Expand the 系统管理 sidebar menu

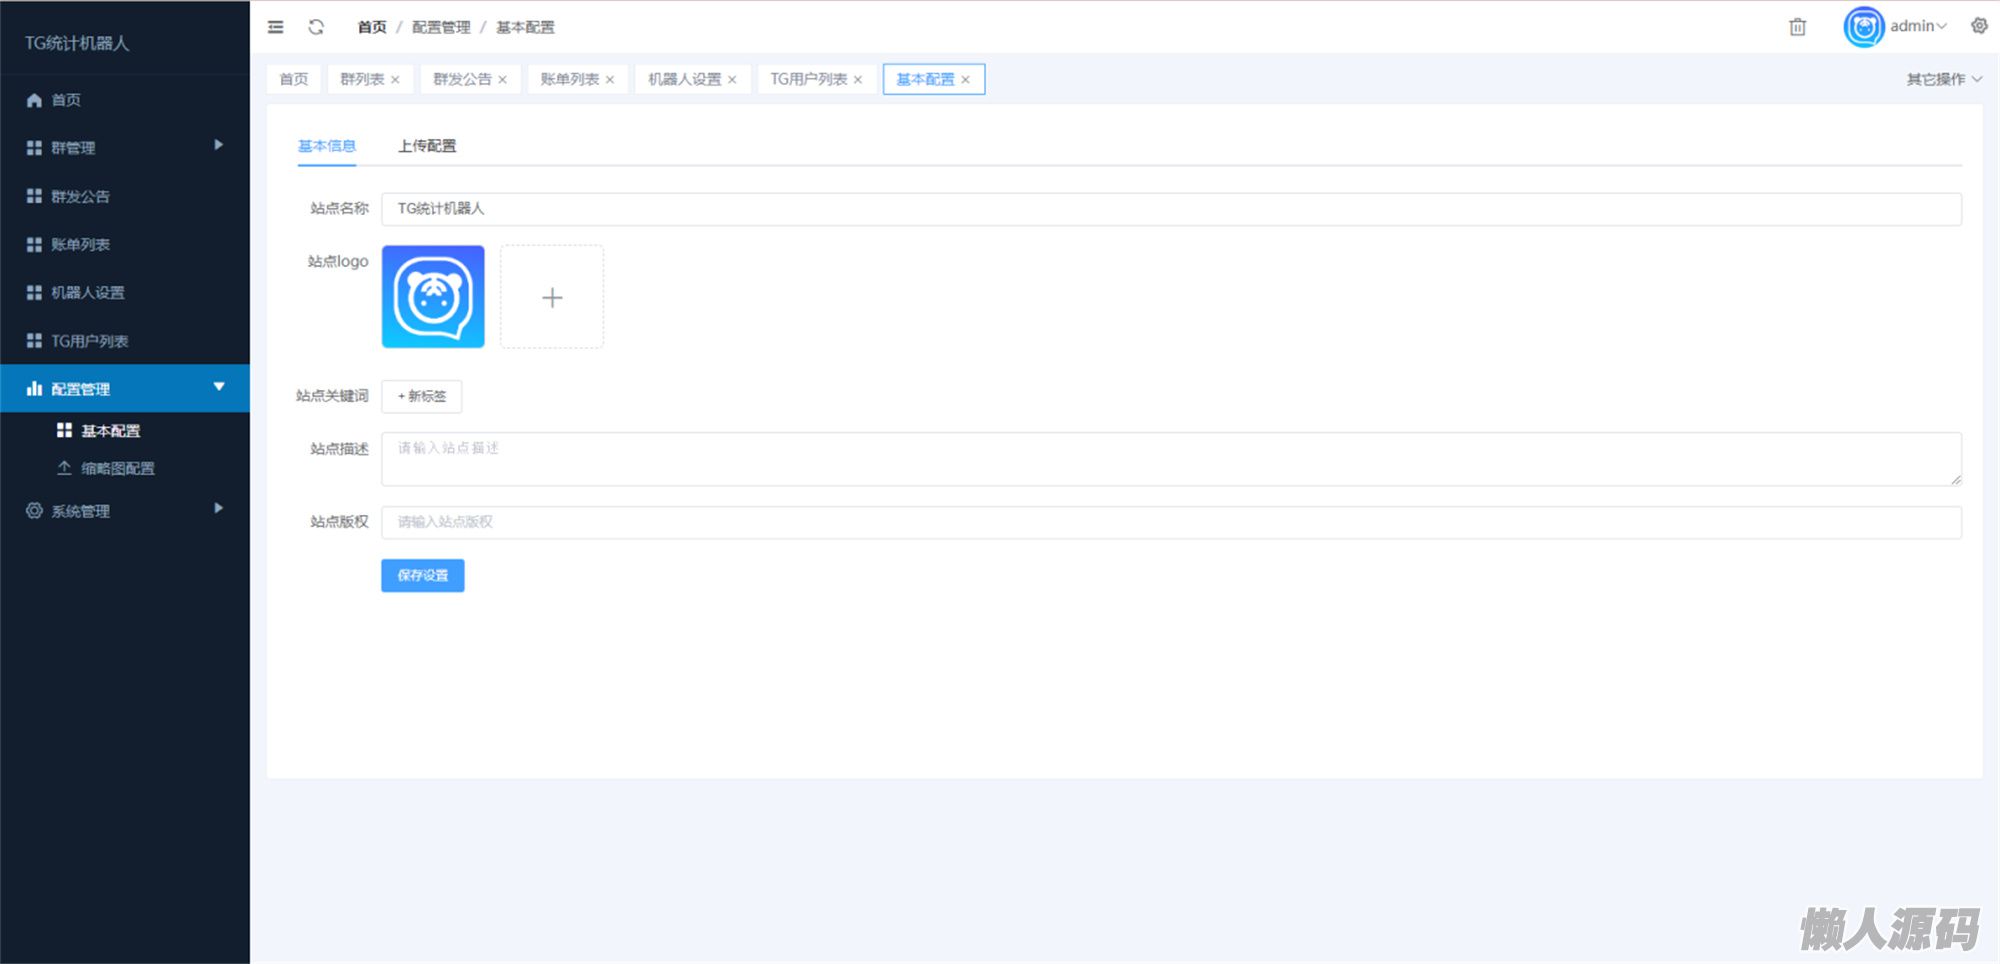pyautogui.click(x=124, y=510)
